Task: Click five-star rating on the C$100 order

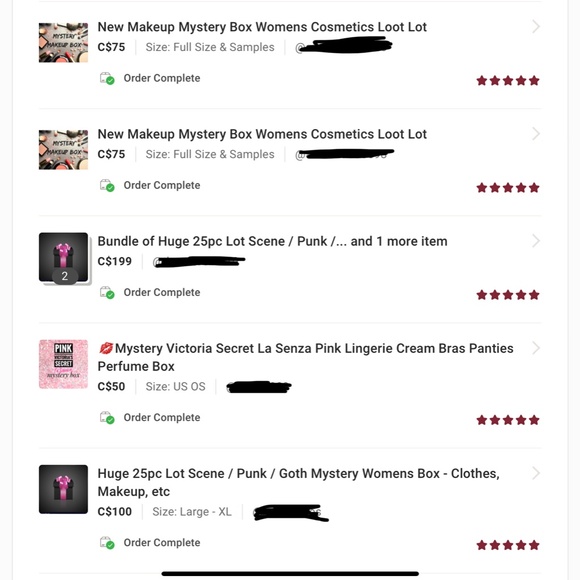Action: tap(508, 545)
